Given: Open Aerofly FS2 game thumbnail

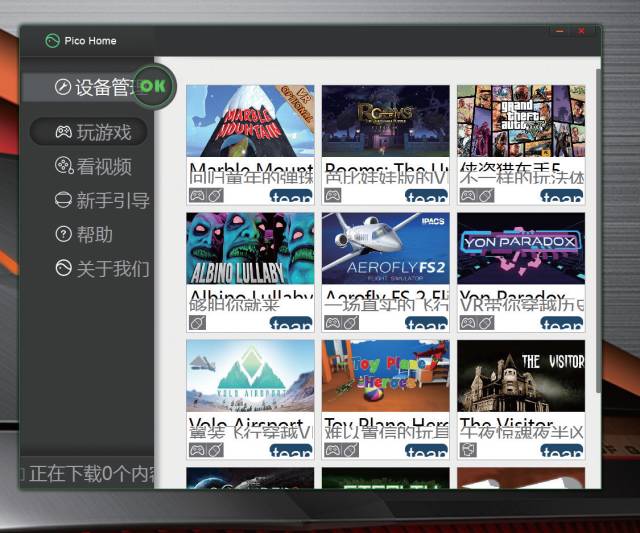Looking at the screenshot, I should tap(386, 248).
